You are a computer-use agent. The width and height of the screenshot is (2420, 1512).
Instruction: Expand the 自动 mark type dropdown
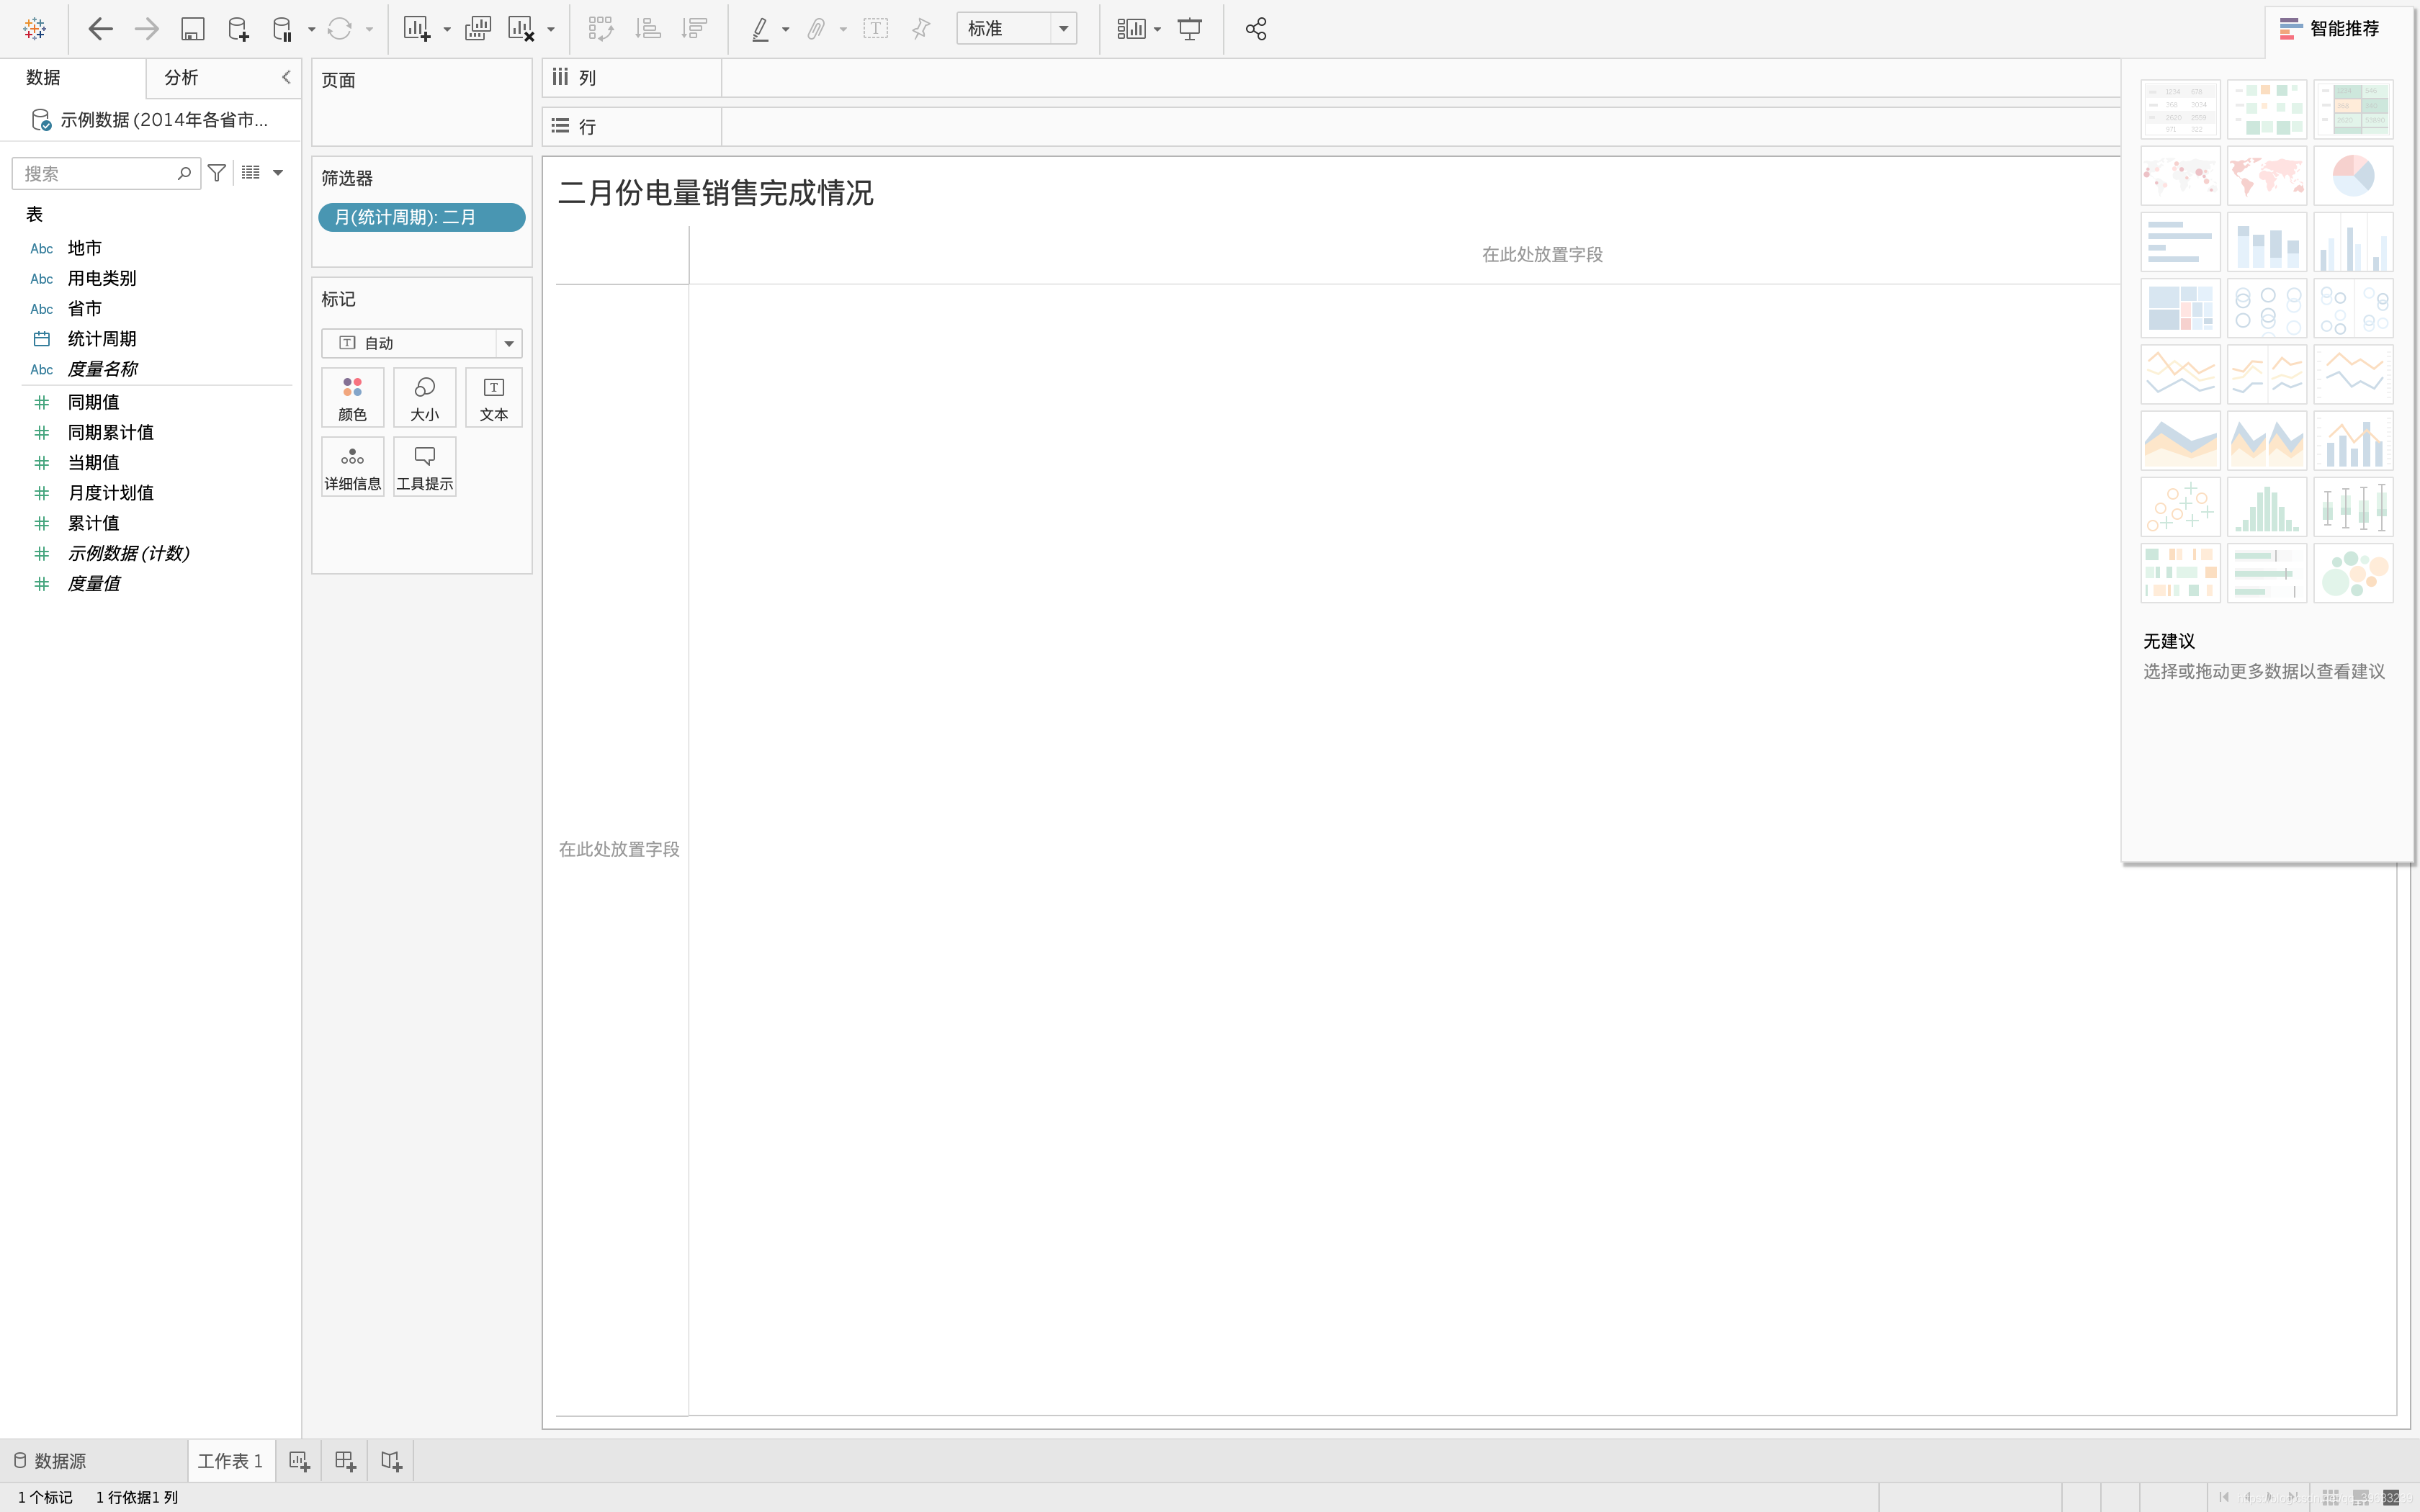(509, 343)
